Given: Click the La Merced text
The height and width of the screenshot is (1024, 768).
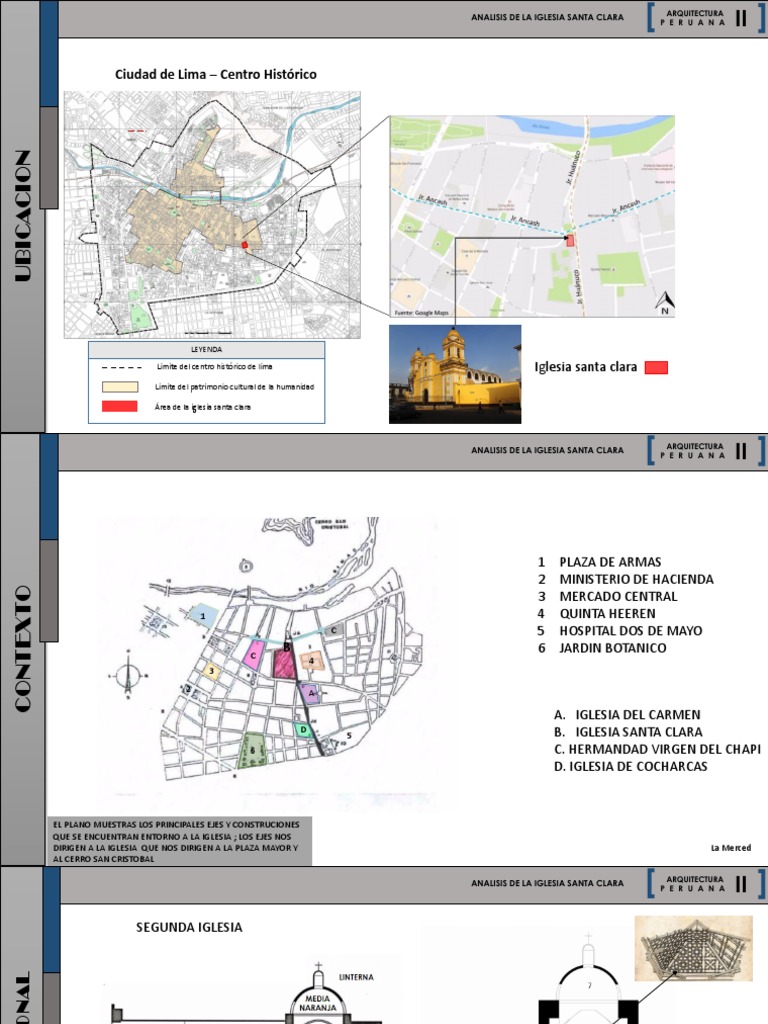Looking at the screenshot, I should coord(731,848).
